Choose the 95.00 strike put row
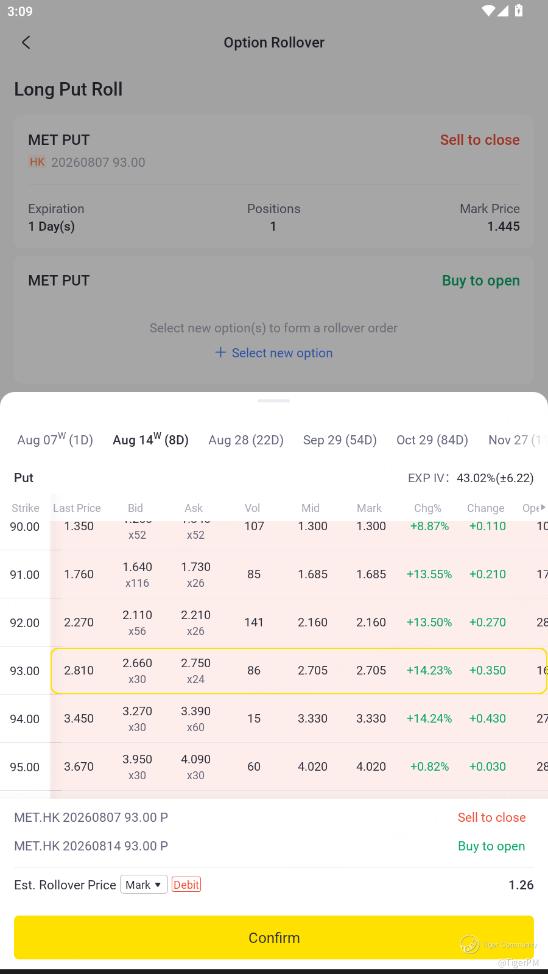The height and width of the screenshot is (974, 548). (274, 767)
